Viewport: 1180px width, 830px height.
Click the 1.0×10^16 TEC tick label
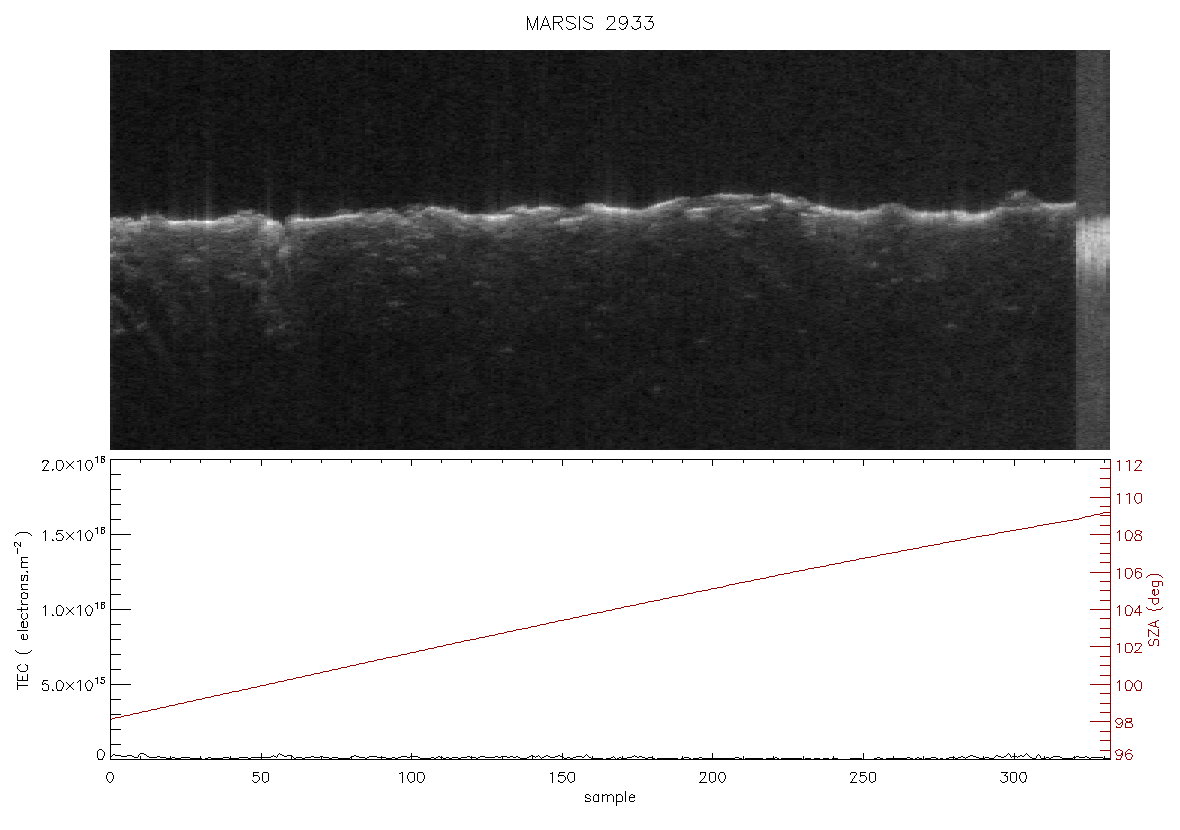click(x=73, y=610)
